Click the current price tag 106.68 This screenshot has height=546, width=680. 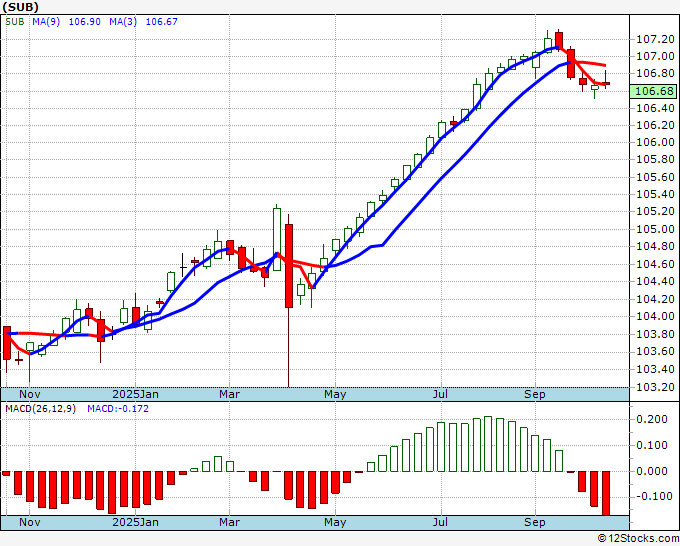pyautogui.click(x=655, y=91)
